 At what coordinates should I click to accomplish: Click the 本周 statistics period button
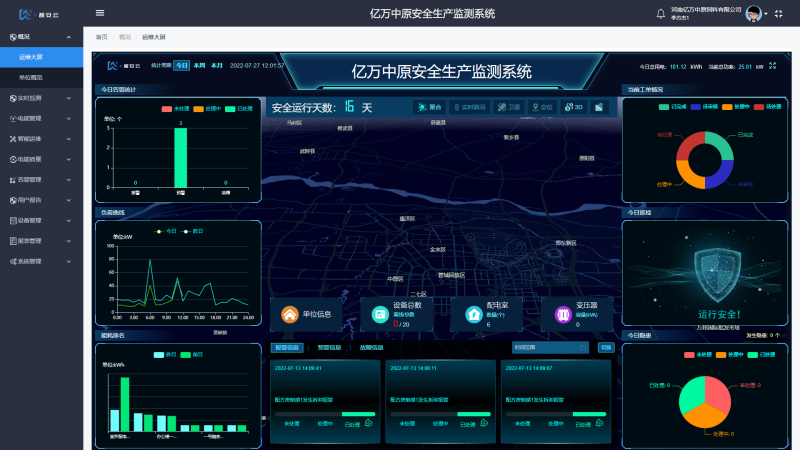tap(198, 65)
